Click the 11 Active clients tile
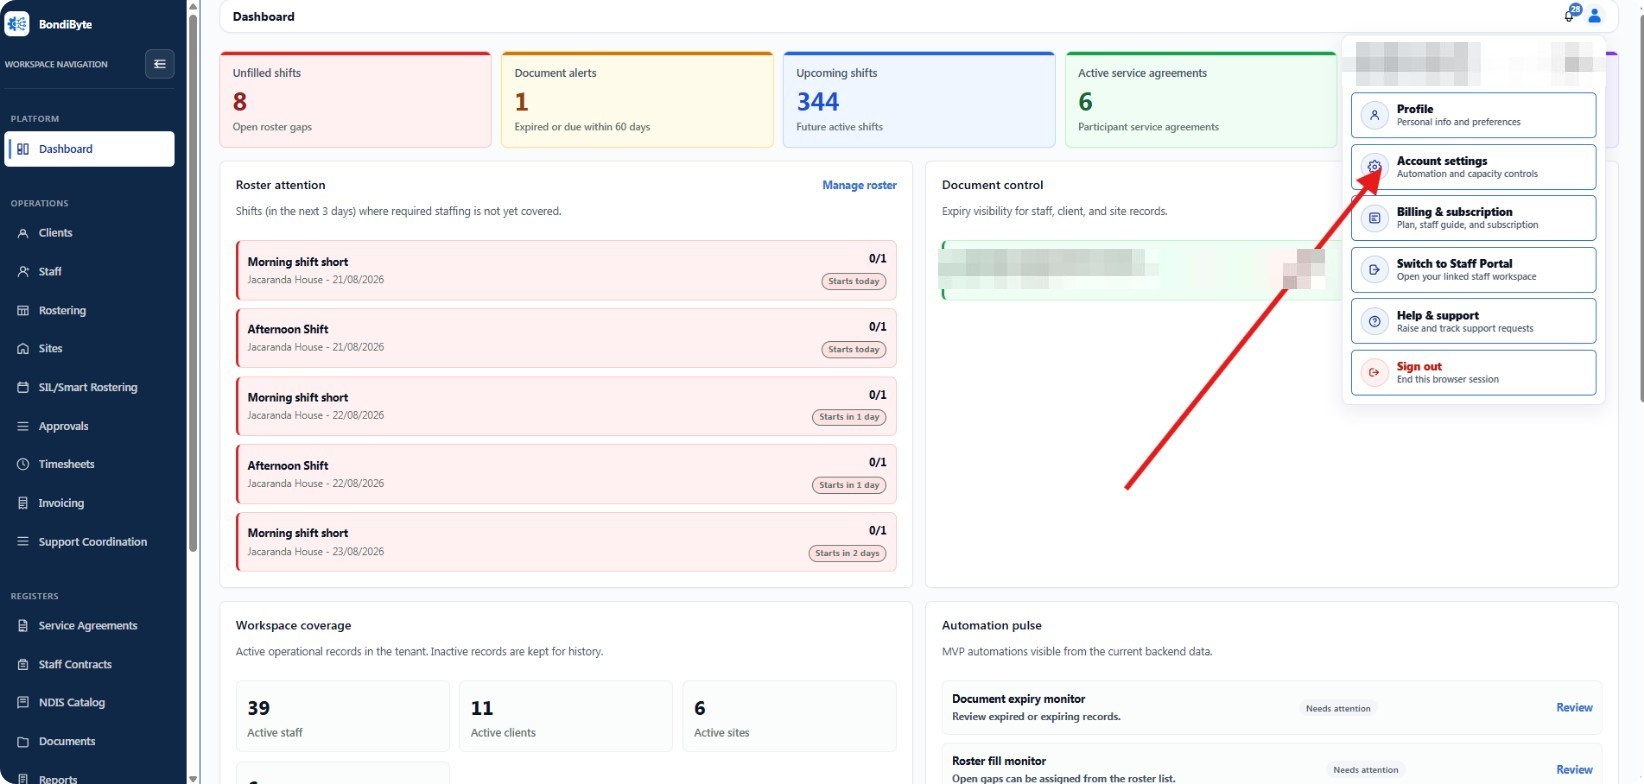Screen dimensions: 1644x784 coord(566,717)
